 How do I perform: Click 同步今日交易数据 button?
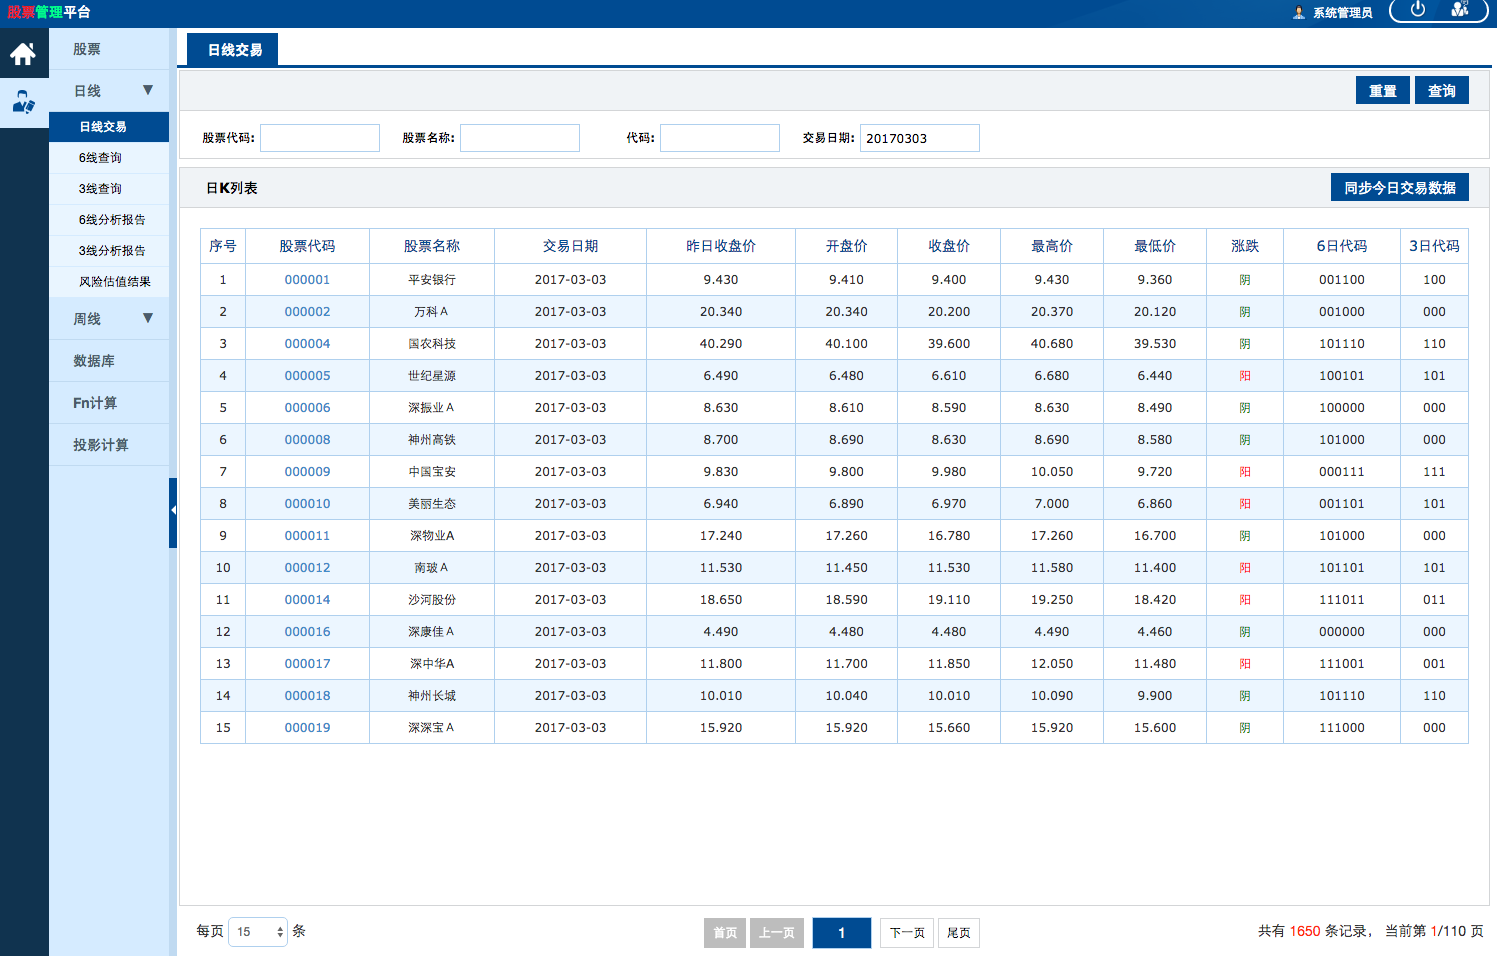[1399, 188]
